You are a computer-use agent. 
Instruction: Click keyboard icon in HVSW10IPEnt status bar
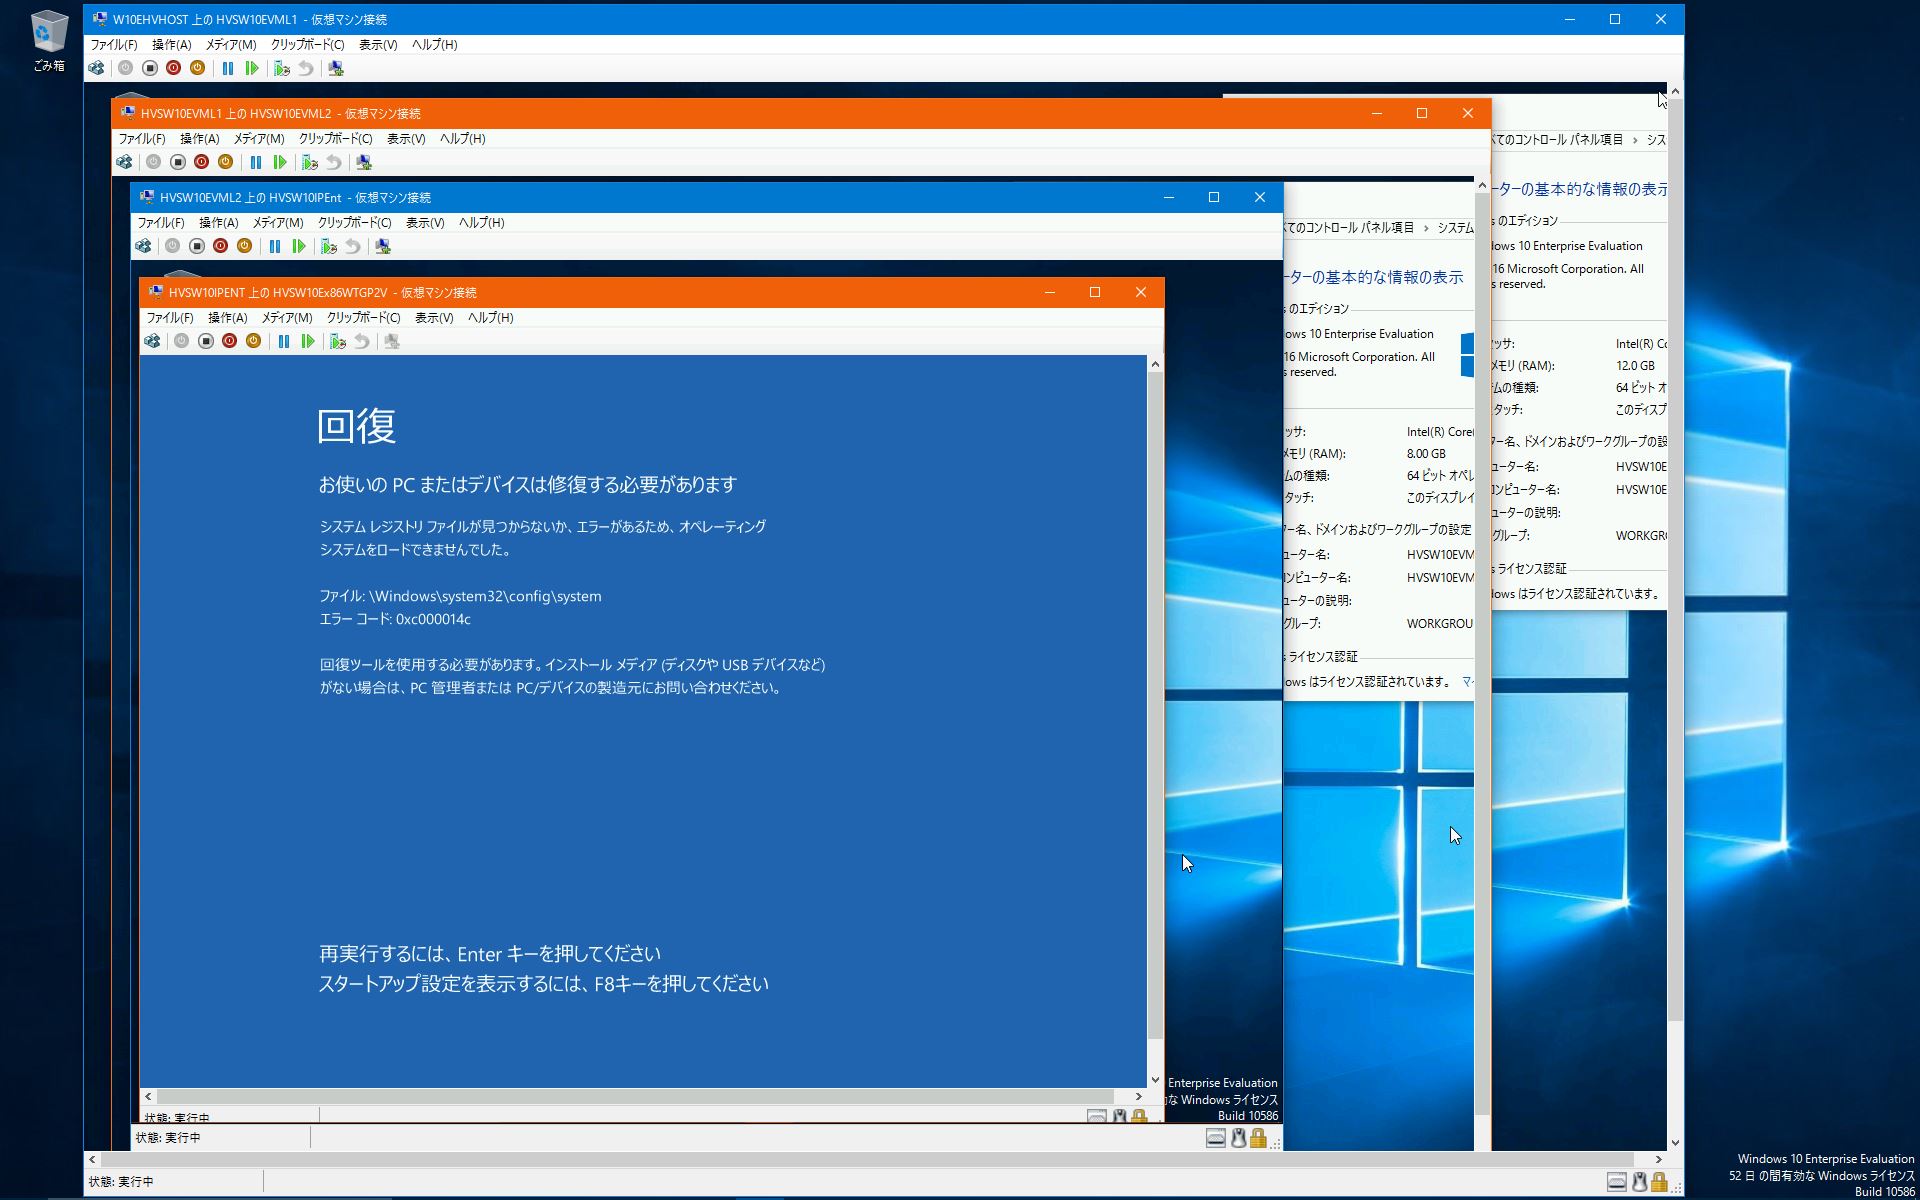pos(1216,1138)
